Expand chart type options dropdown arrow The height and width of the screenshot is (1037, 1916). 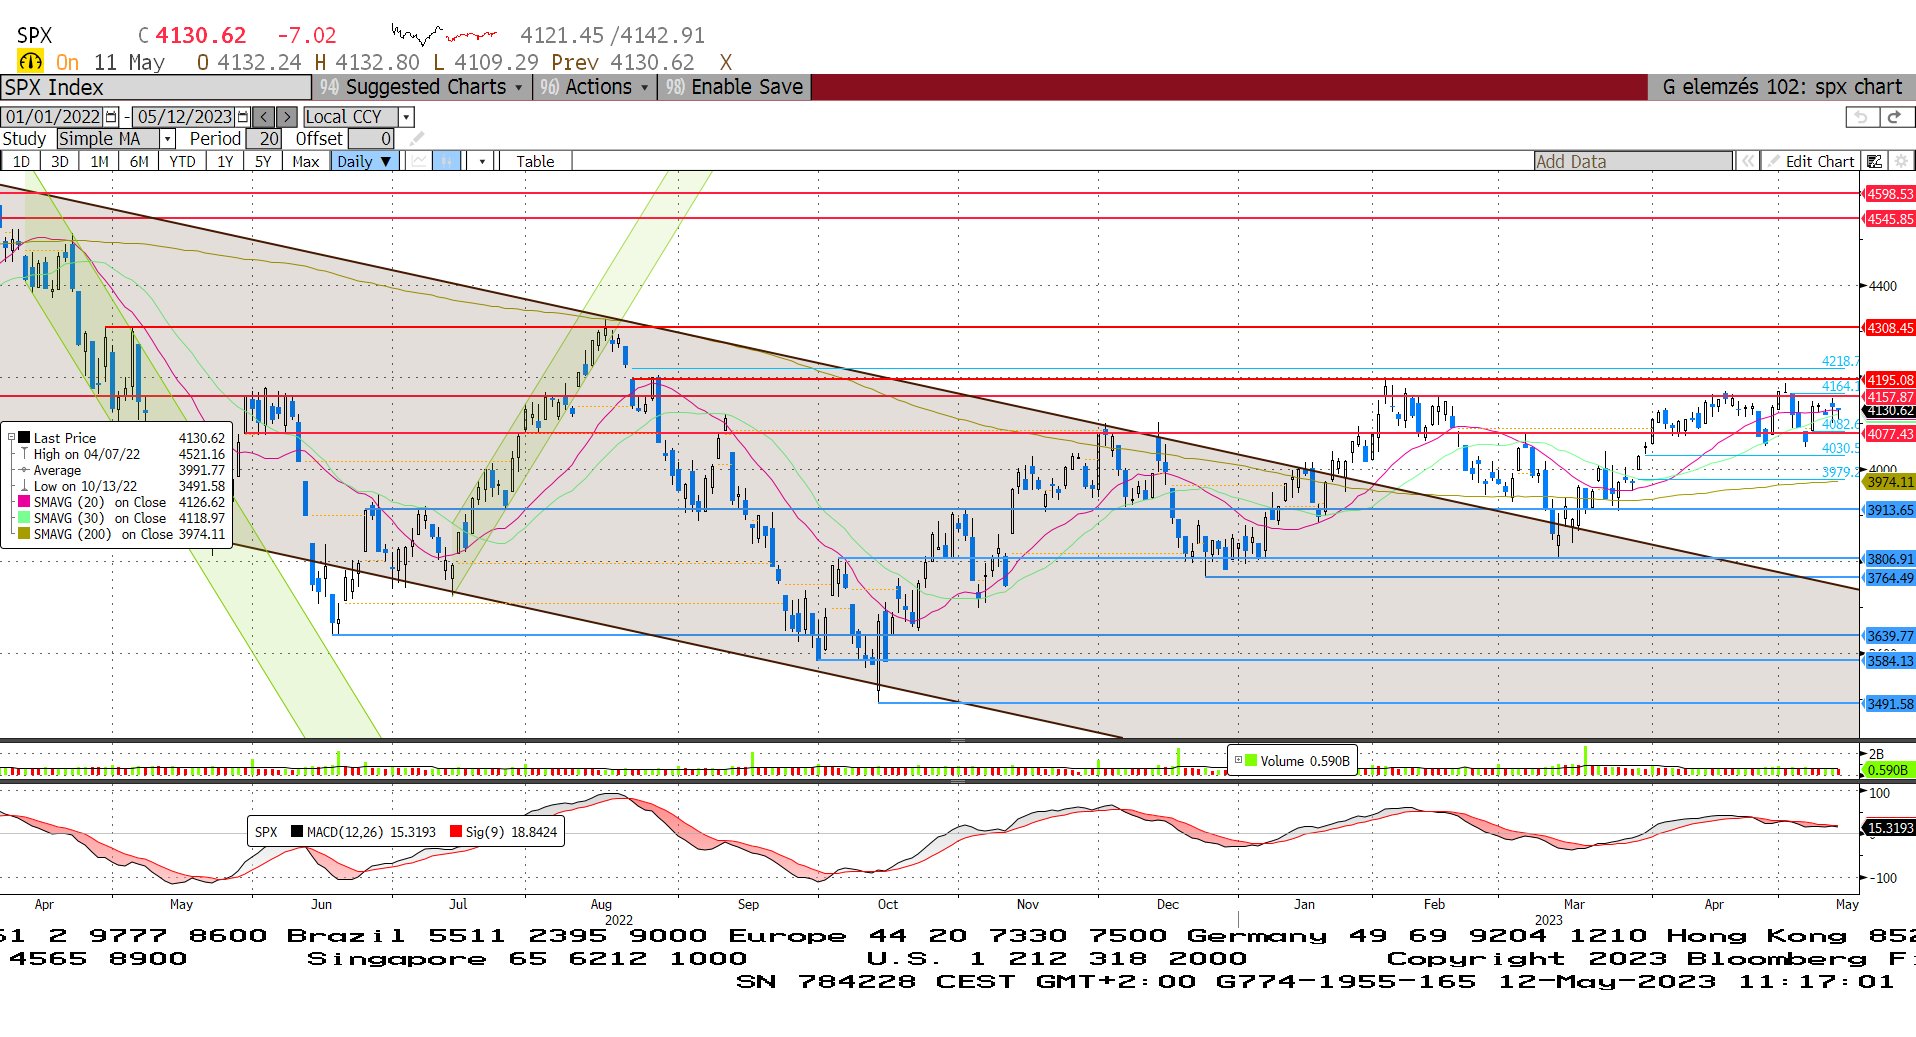pyautogui.click(x=482, y=161)
